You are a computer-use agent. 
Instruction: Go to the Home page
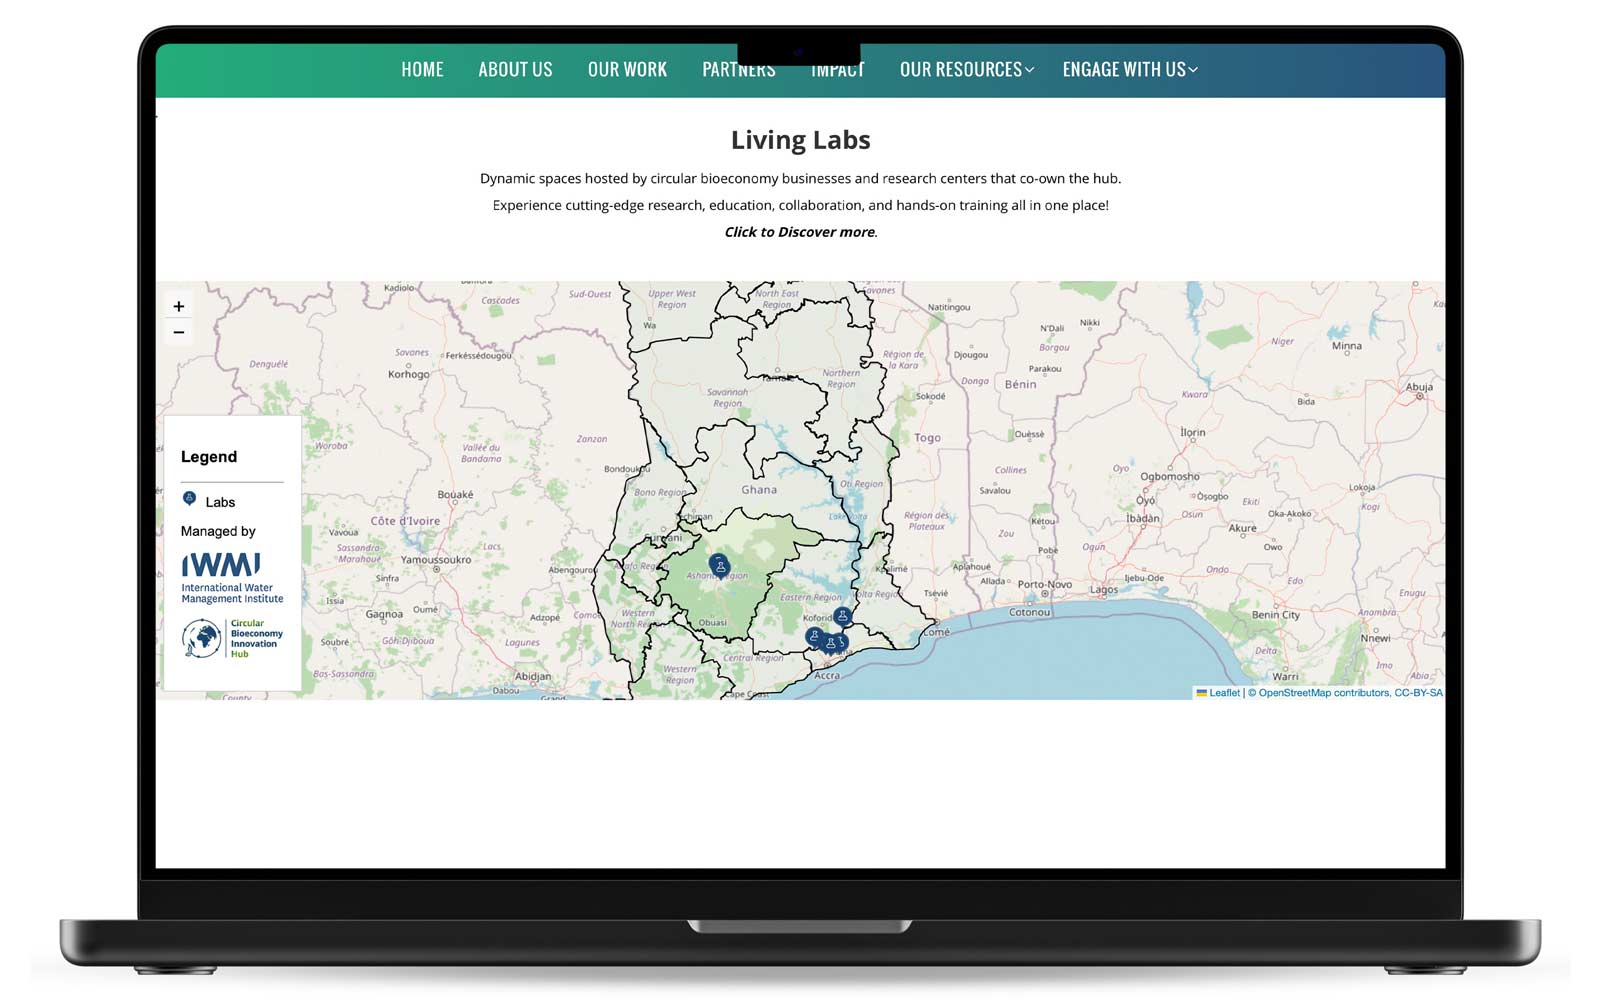point(422,70)
